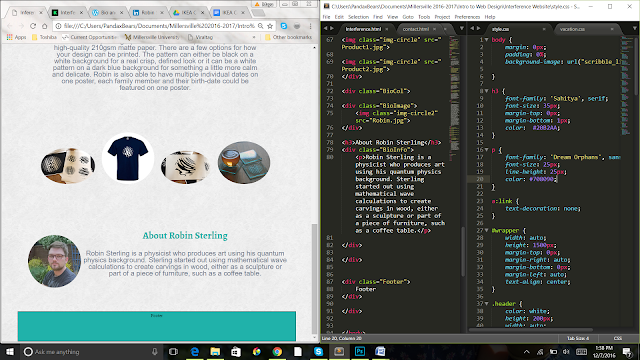Open the Toshiba bookmark folder
Viewport: 640px width, 360px height.
pos(44,37)
